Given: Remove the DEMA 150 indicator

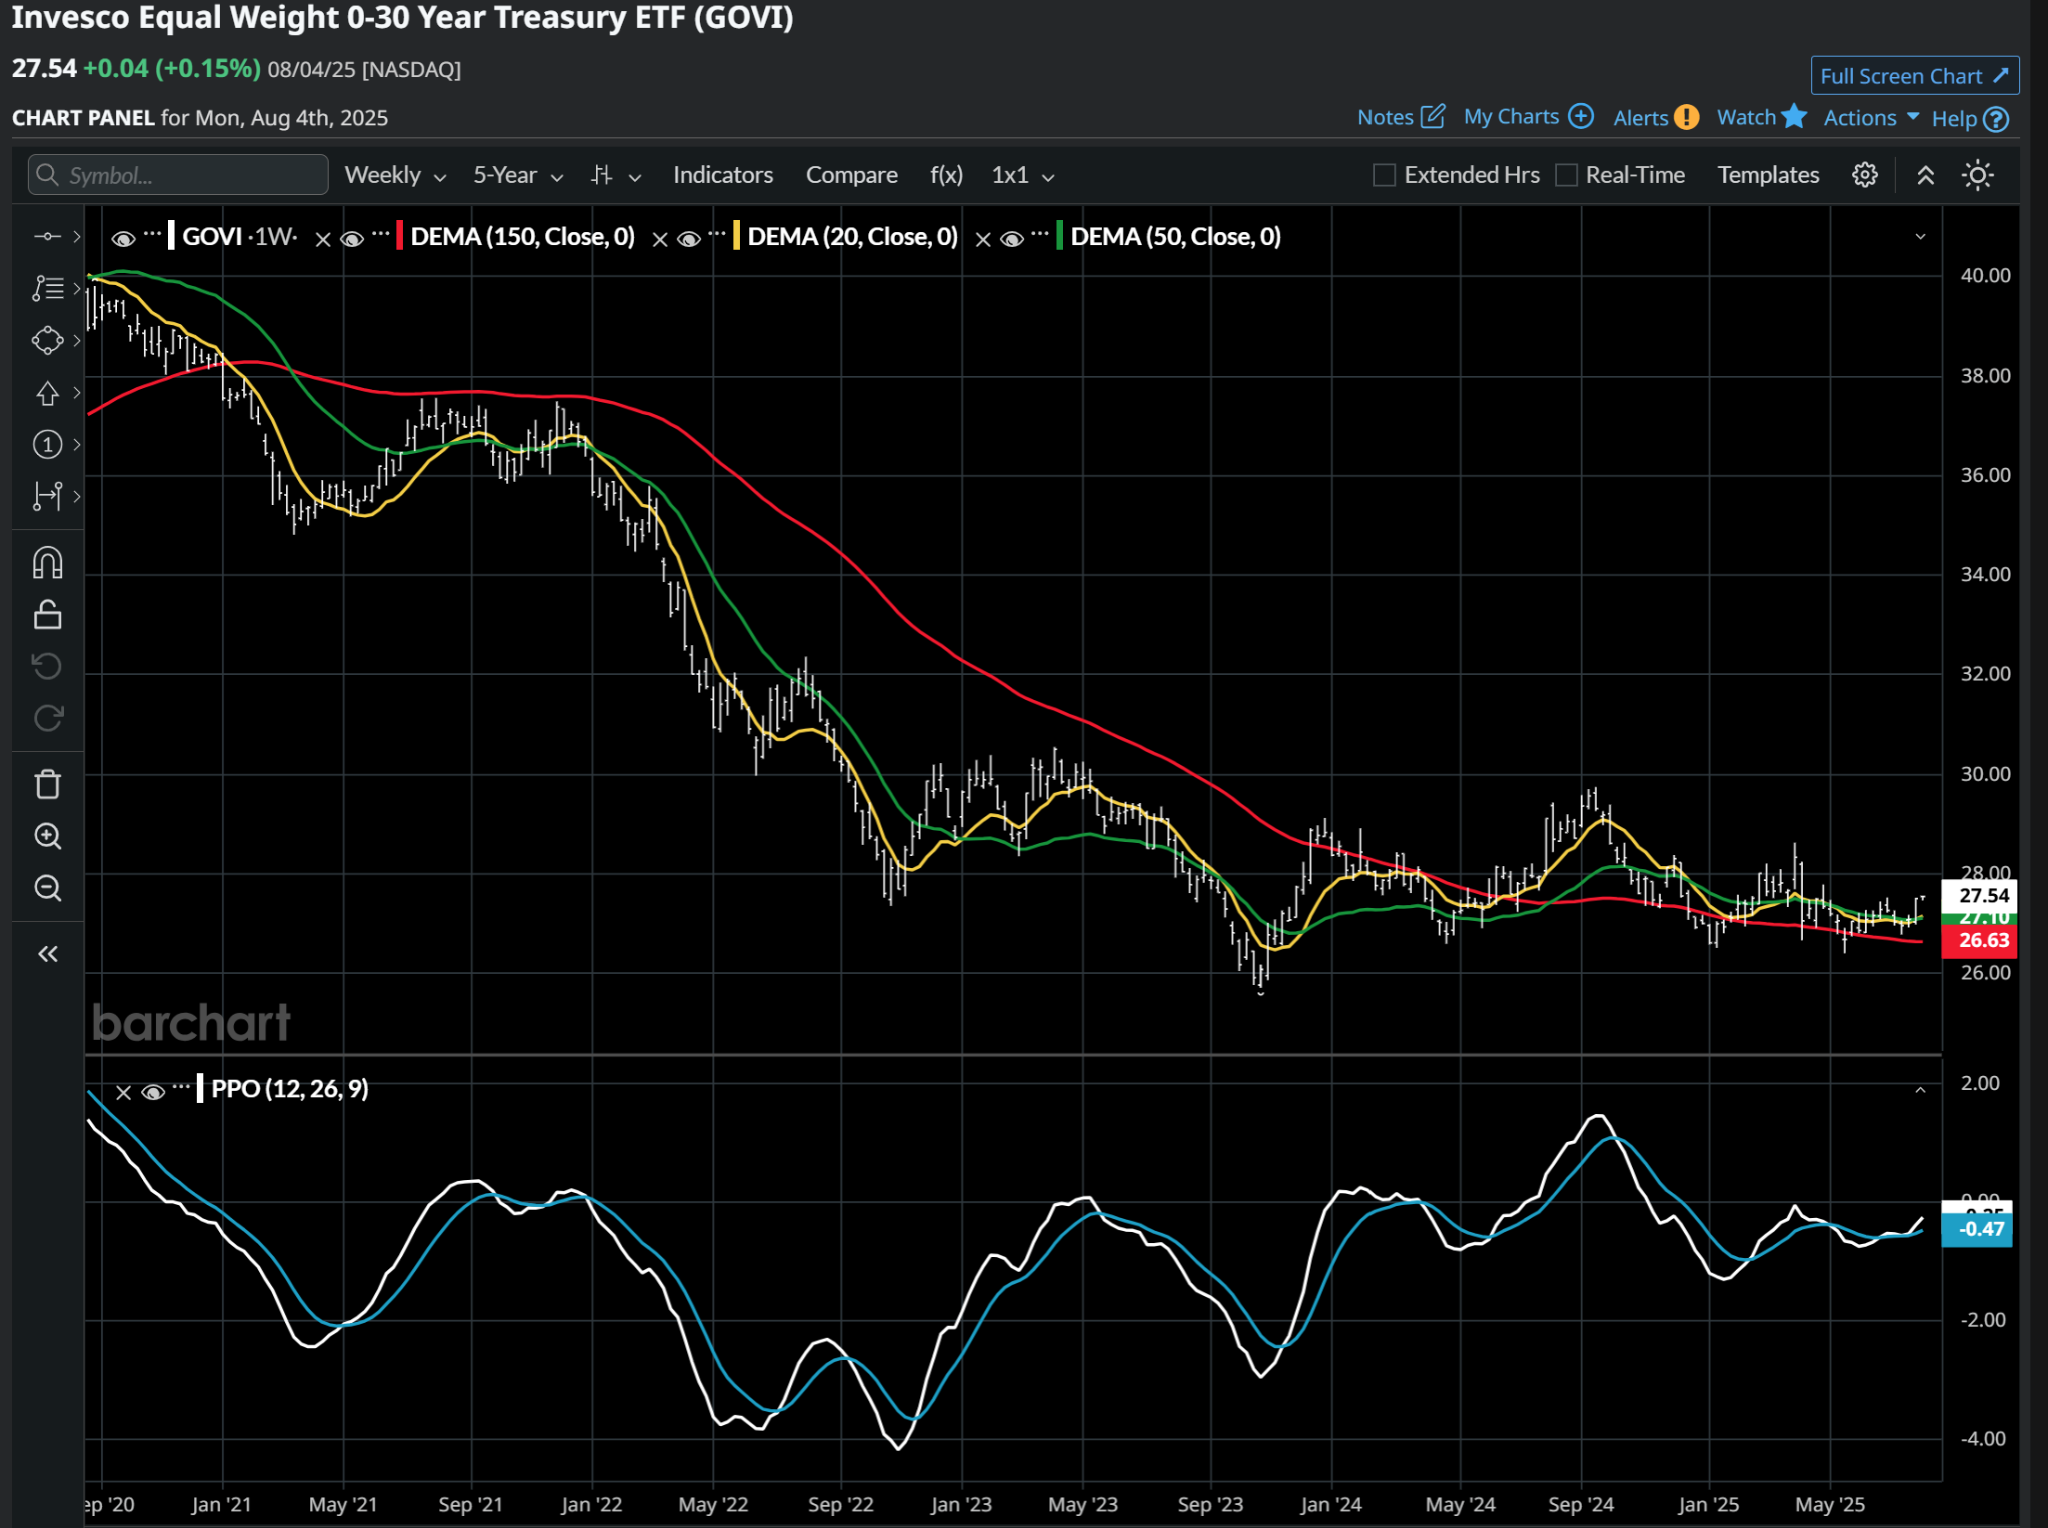Looking at the screenshot, I should tap(323, 239).
